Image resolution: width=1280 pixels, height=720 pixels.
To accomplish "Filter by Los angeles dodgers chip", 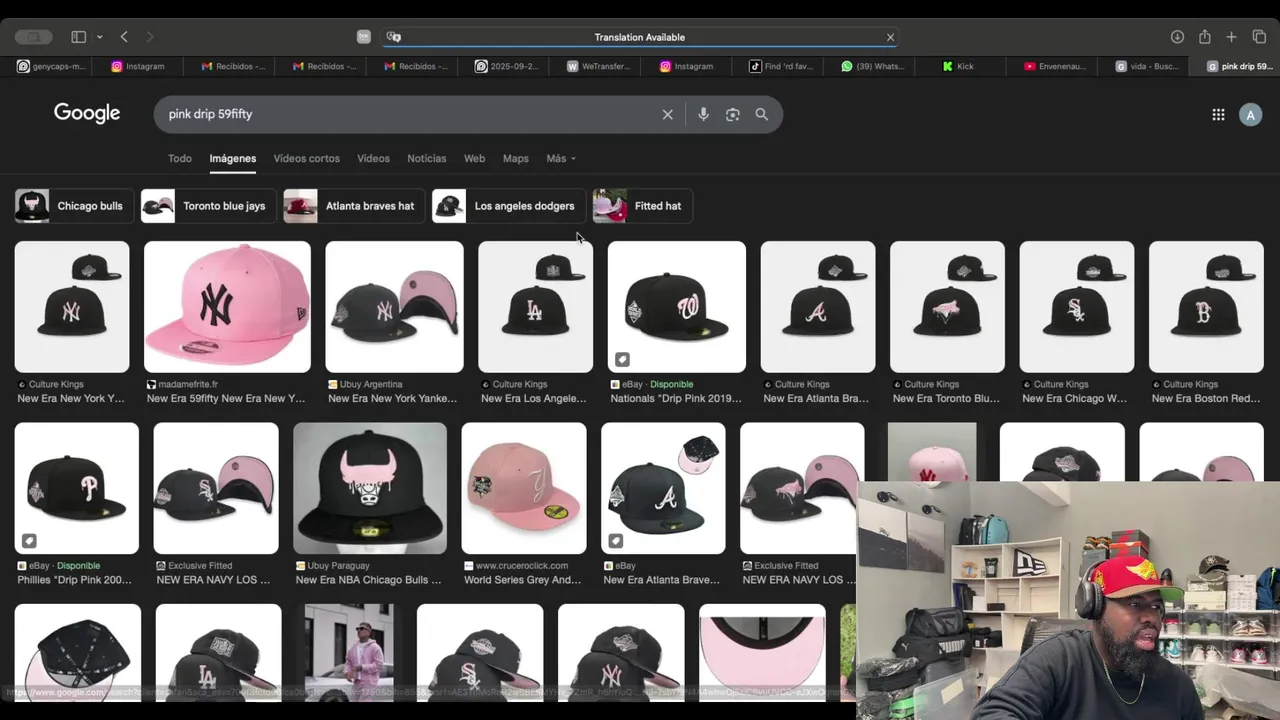I will [508, 206].
